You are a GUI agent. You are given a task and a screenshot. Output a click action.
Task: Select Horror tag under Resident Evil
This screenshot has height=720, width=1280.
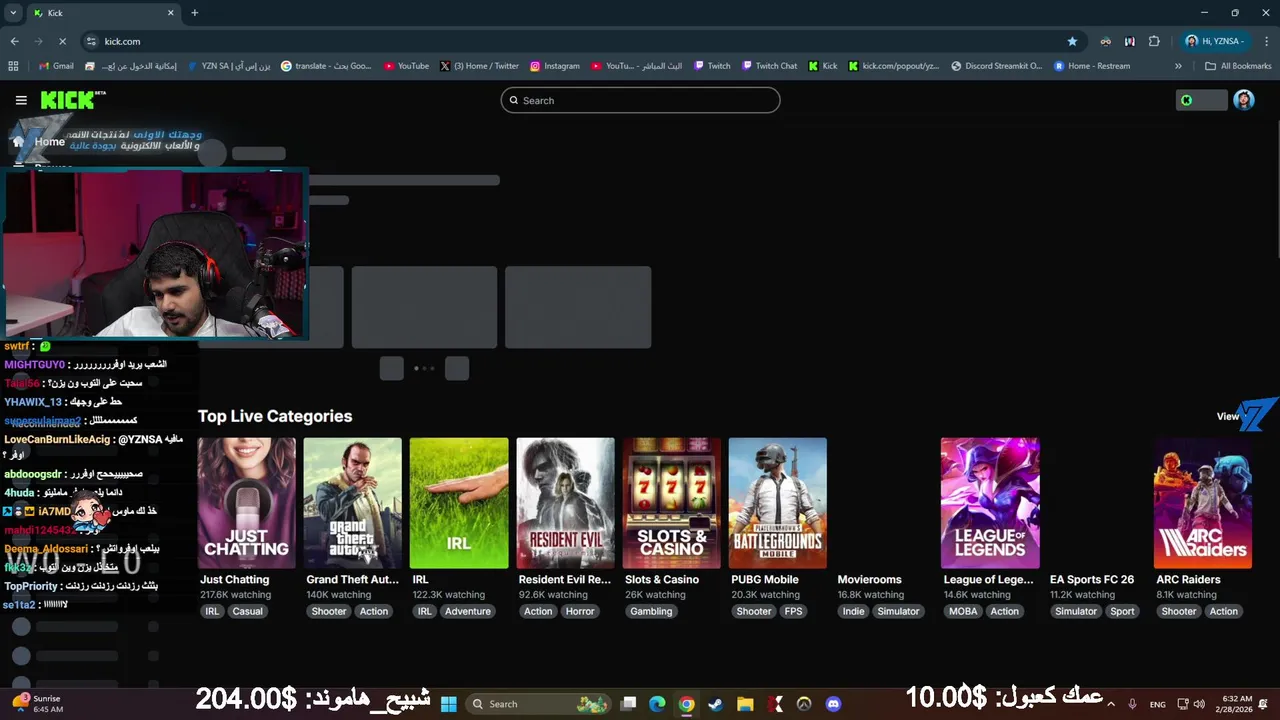(x=580, y=611)
